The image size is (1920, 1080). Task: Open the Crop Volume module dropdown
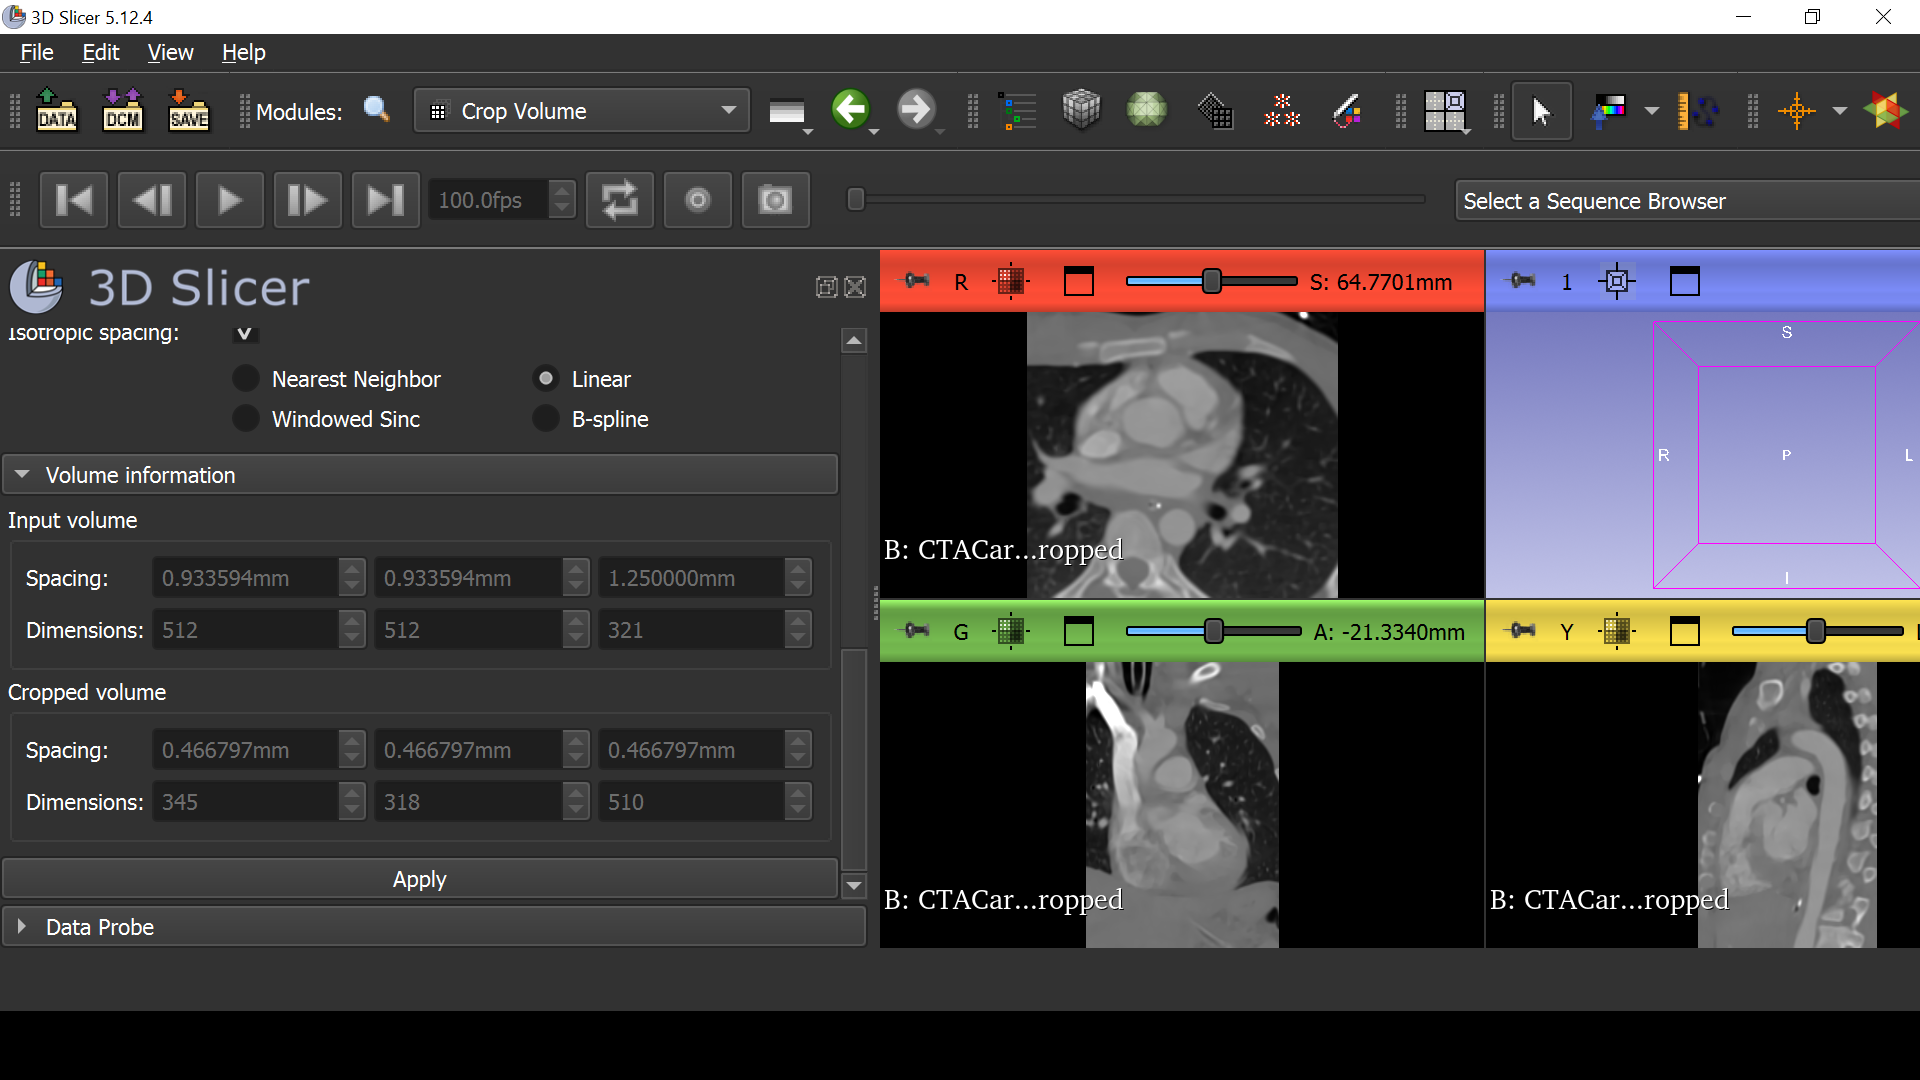click(x=582, y=111)
